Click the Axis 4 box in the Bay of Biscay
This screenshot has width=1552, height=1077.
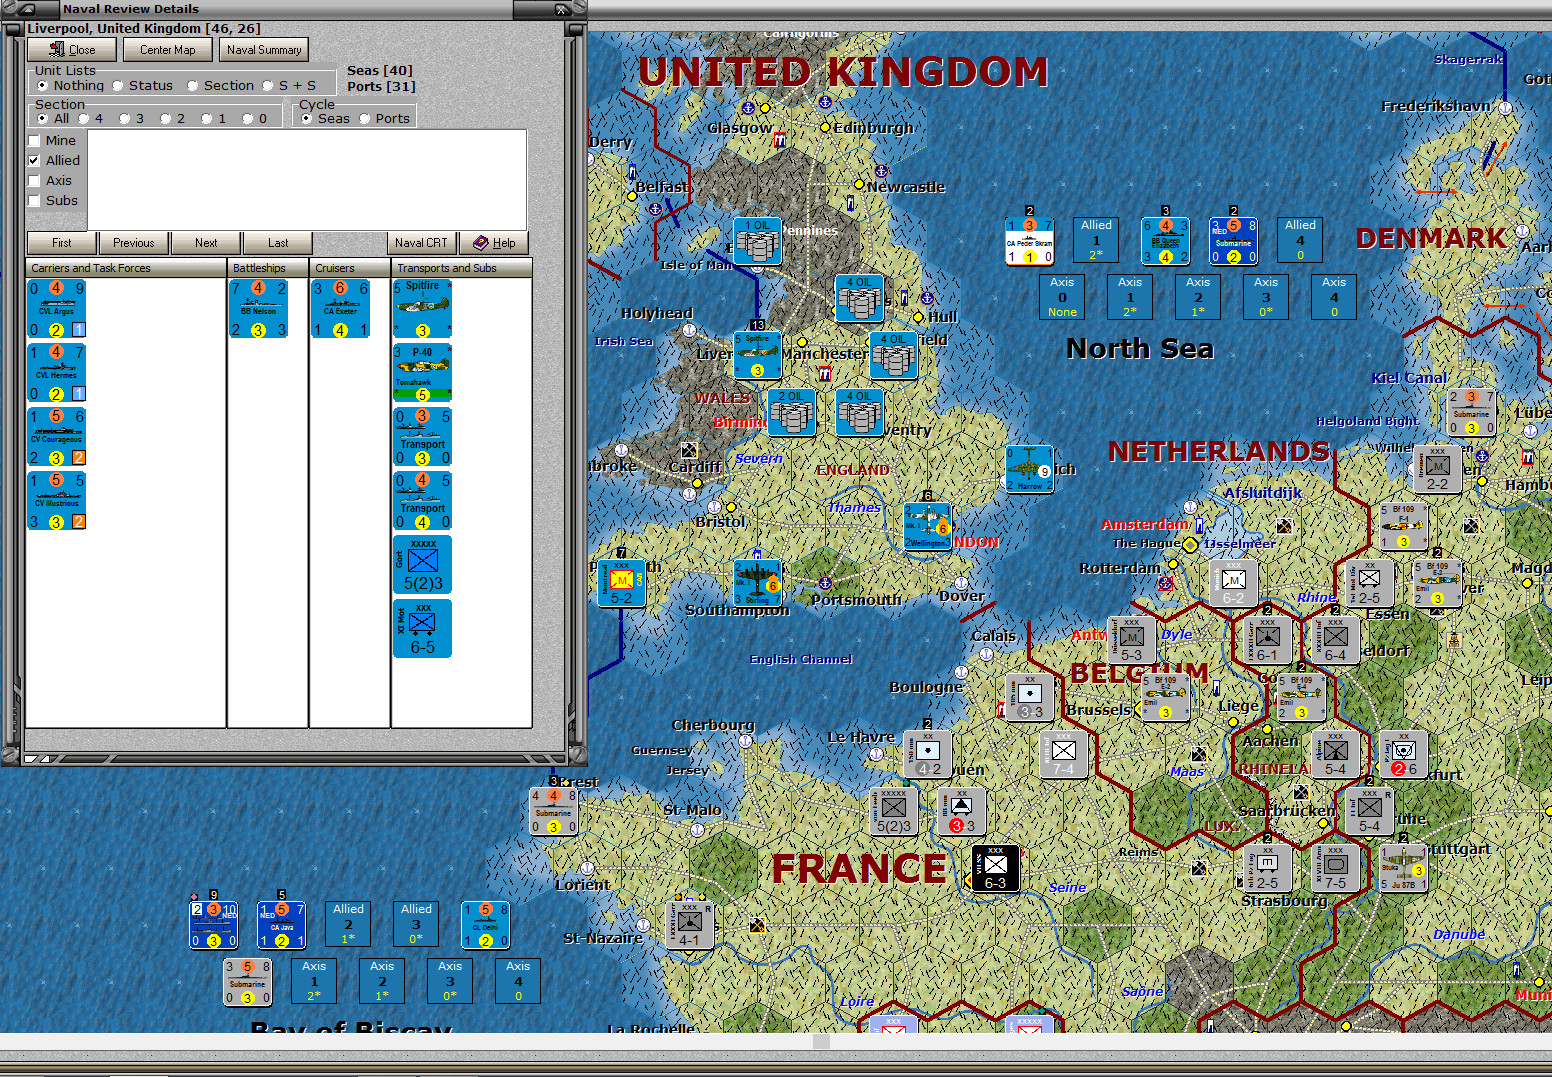[x=518, y=981]
